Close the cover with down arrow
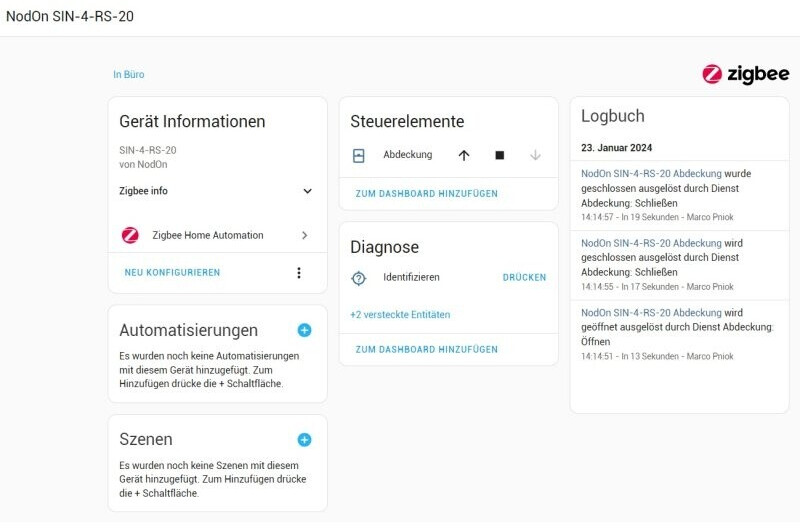800x528 pixels. (535, 155)
